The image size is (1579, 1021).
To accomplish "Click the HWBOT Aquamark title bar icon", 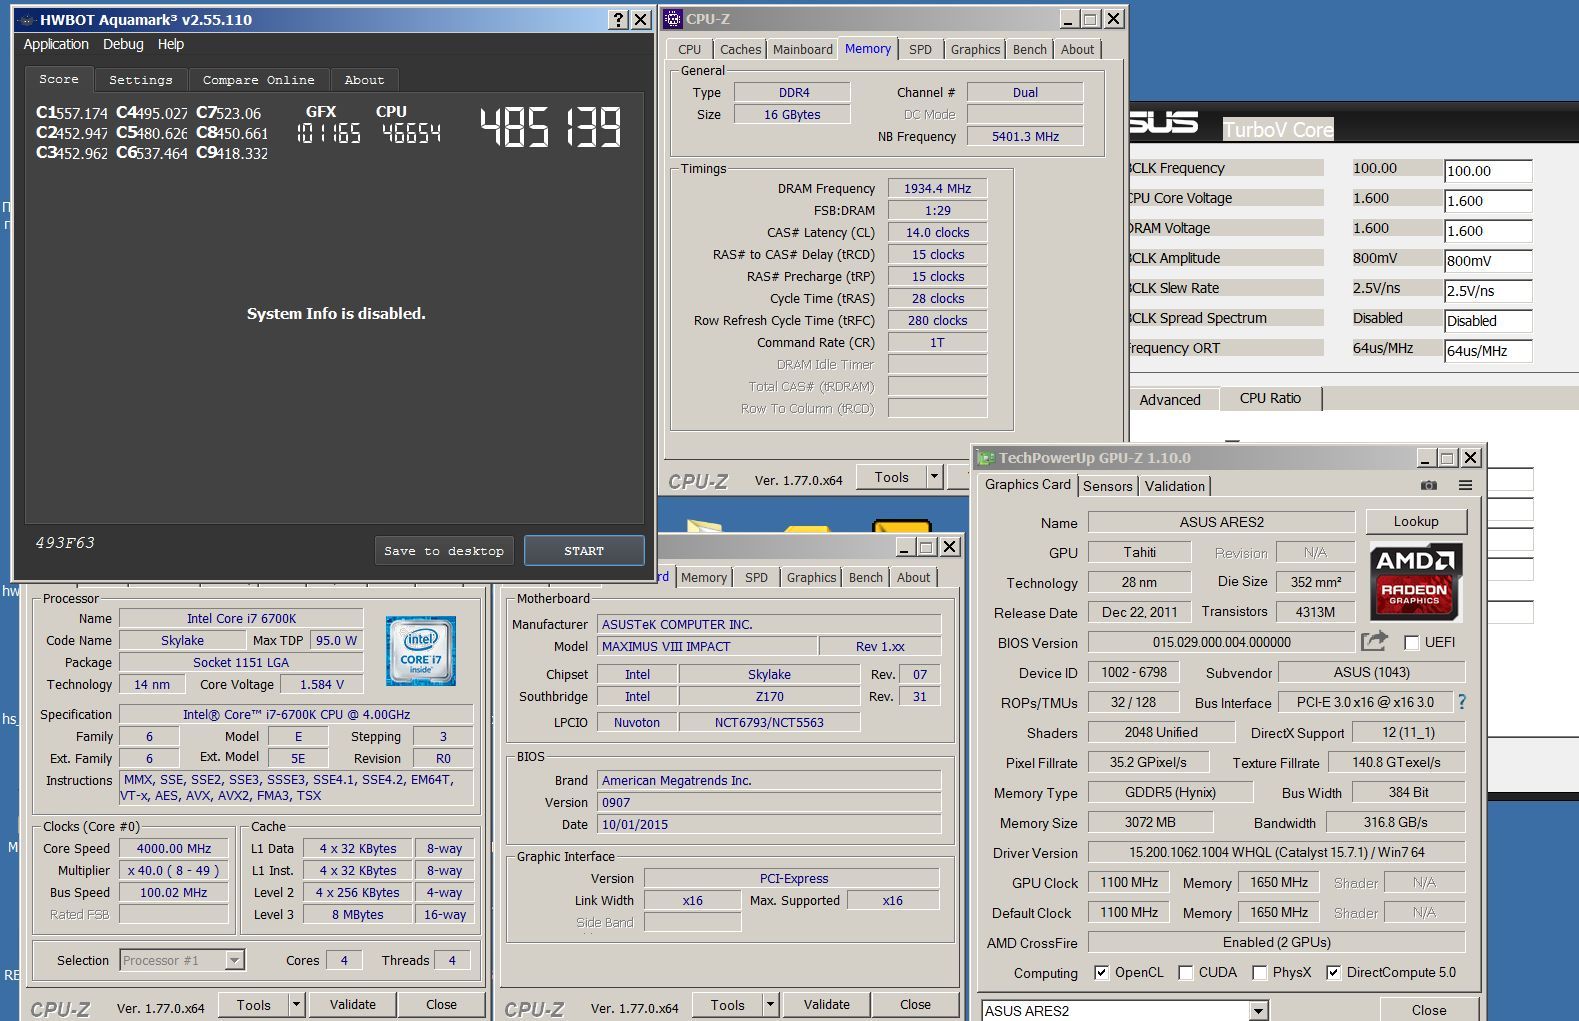I will click(x=26, y=20).
